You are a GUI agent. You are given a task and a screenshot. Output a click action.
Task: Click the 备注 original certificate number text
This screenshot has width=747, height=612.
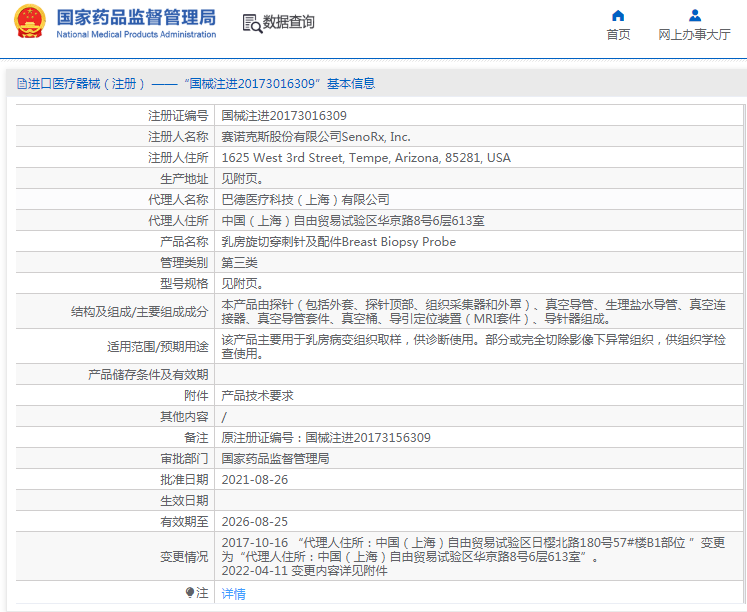326,438
